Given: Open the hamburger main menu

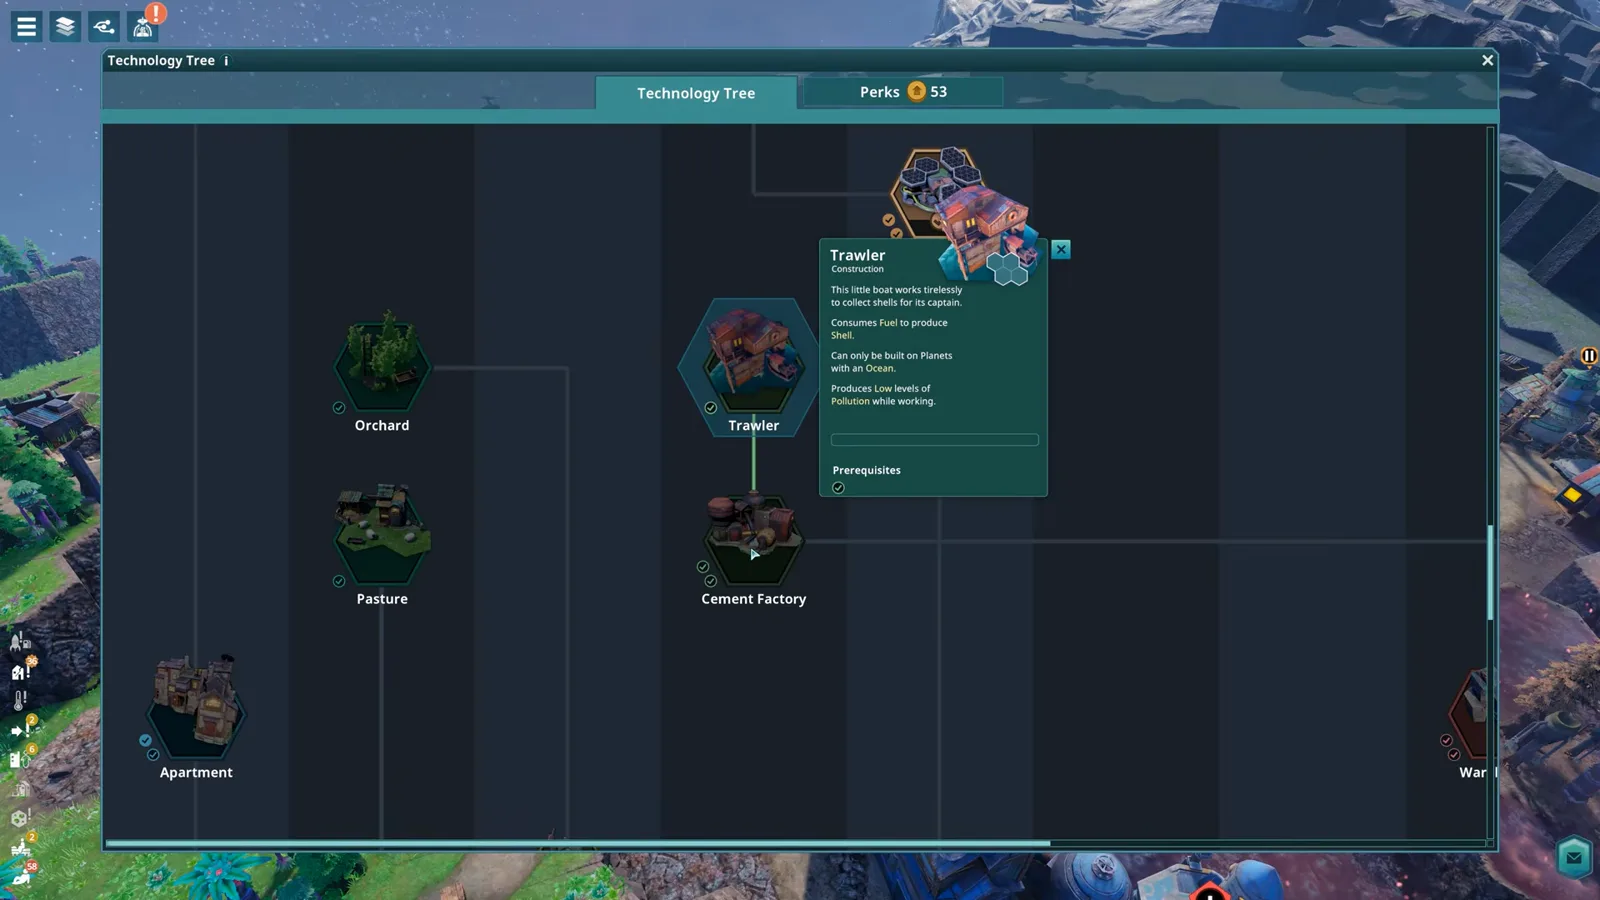Looking at the screenshot, I should [x=26, y=26].
